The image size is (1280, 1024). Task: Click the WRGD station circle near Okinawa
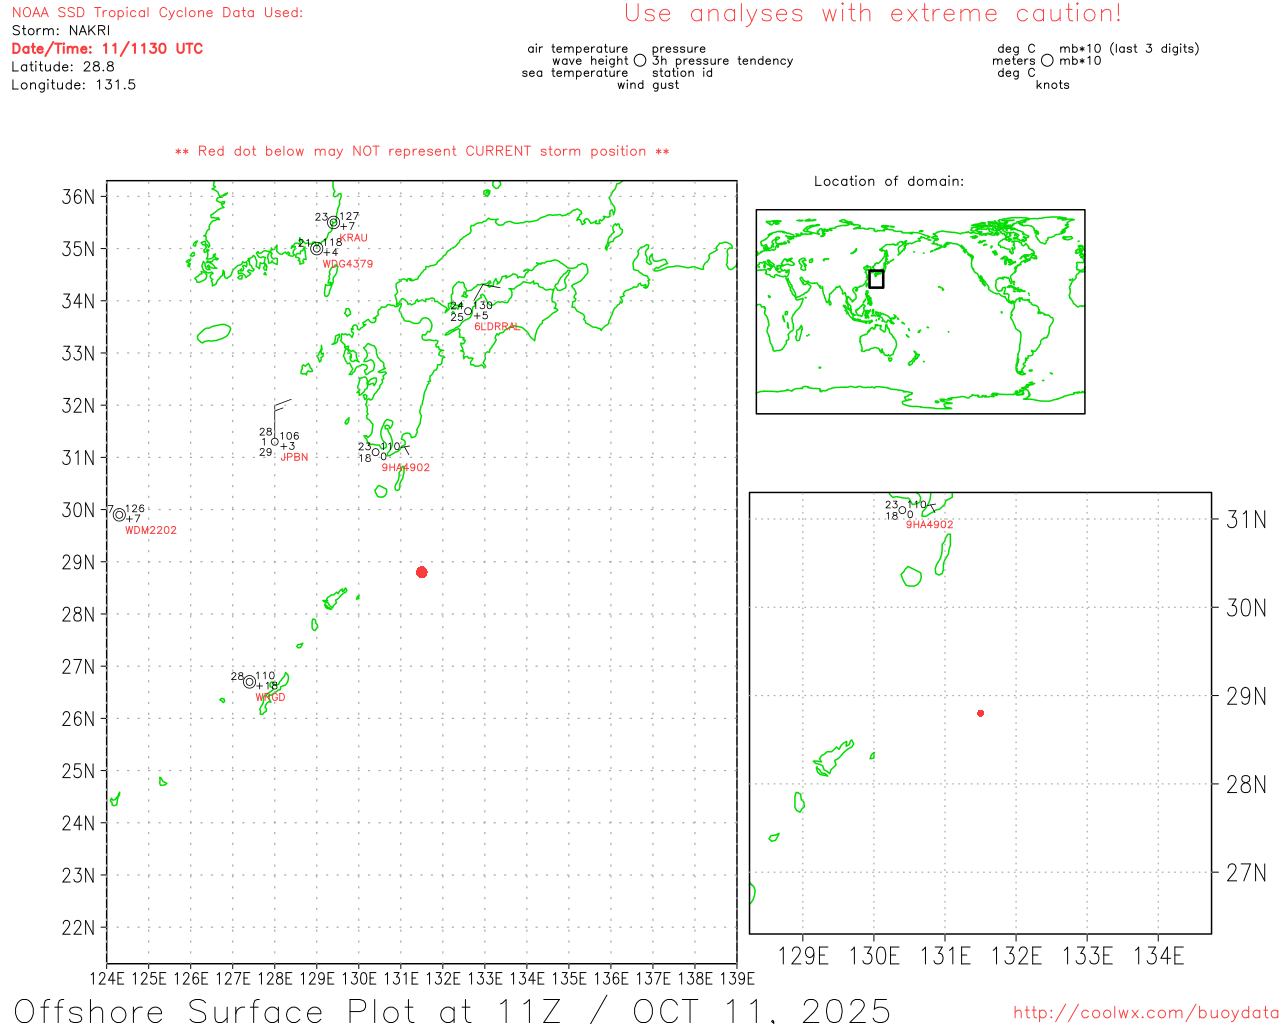pyautogui.click(x=250, y=682)
